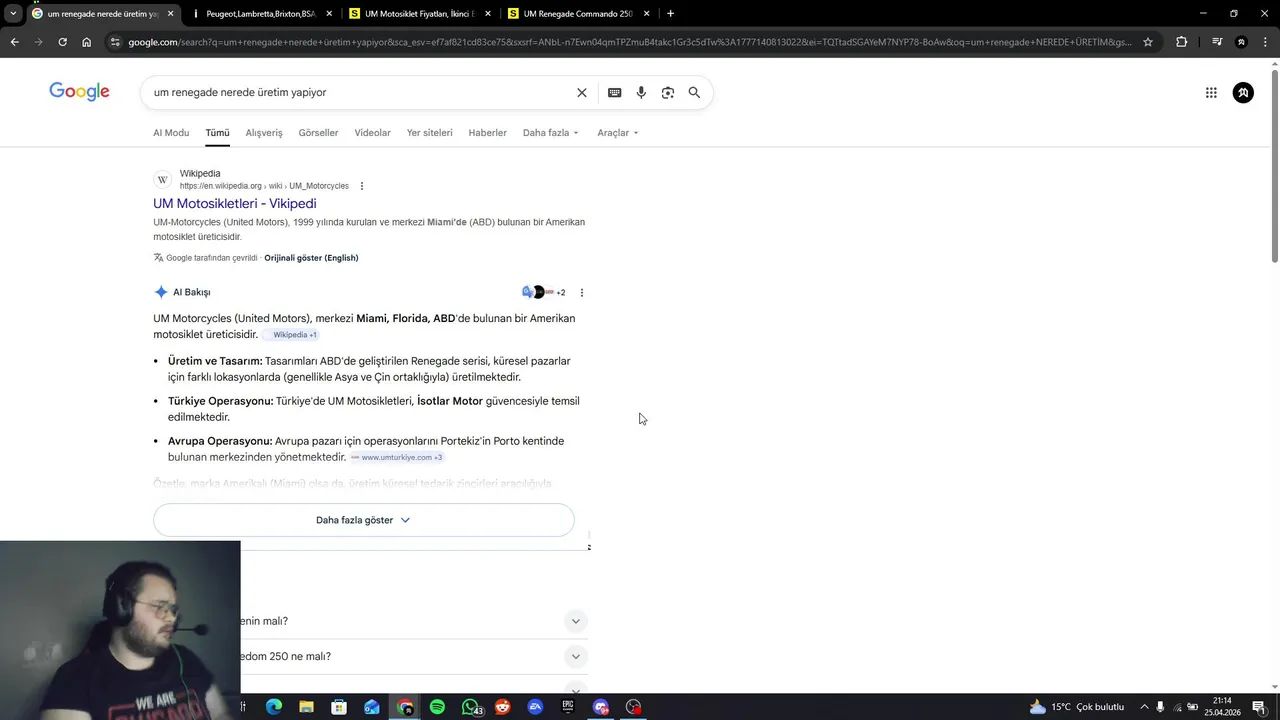This screenshot has height=720, width=1280.
Task: Go back with the browser back arrow
Action: (x=14, y=42)
